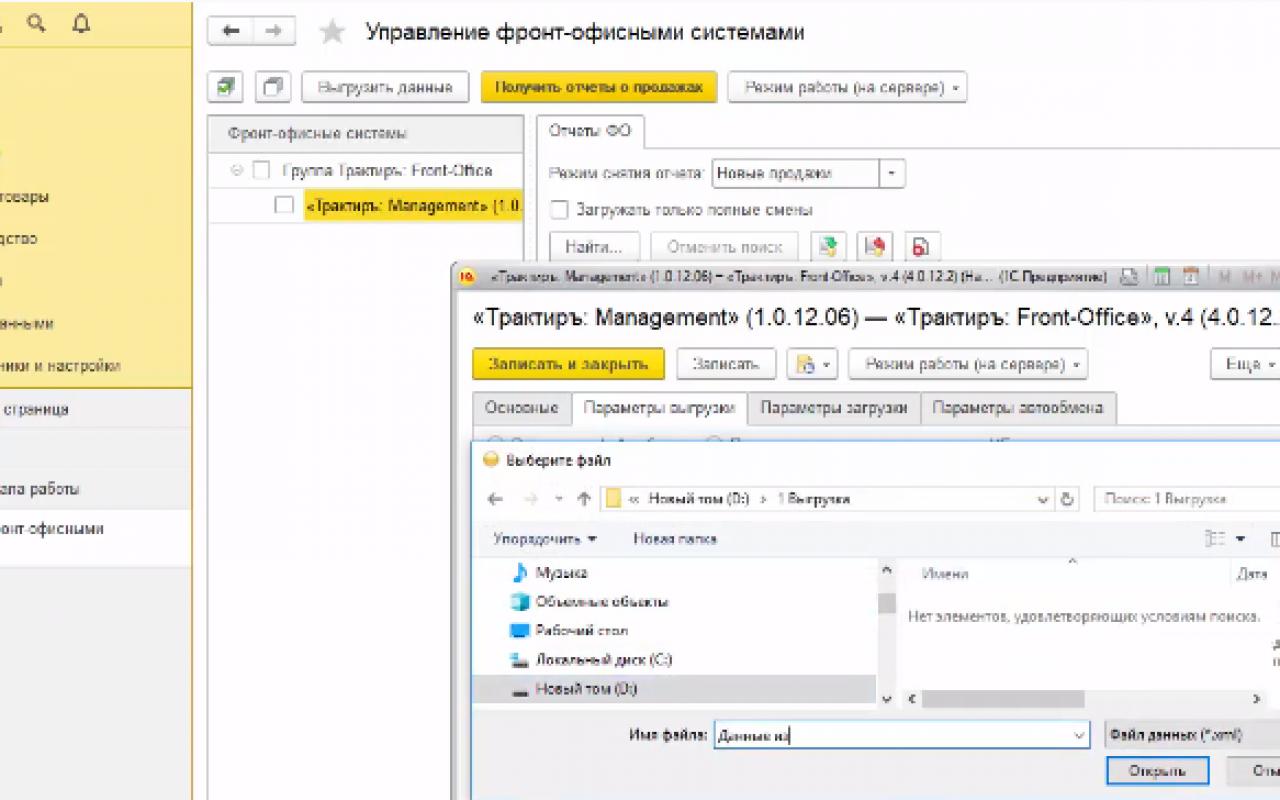Click Получить отчеты о продажах button
1280x800 pixels.
pyautogui.click(x=599, y=87)
